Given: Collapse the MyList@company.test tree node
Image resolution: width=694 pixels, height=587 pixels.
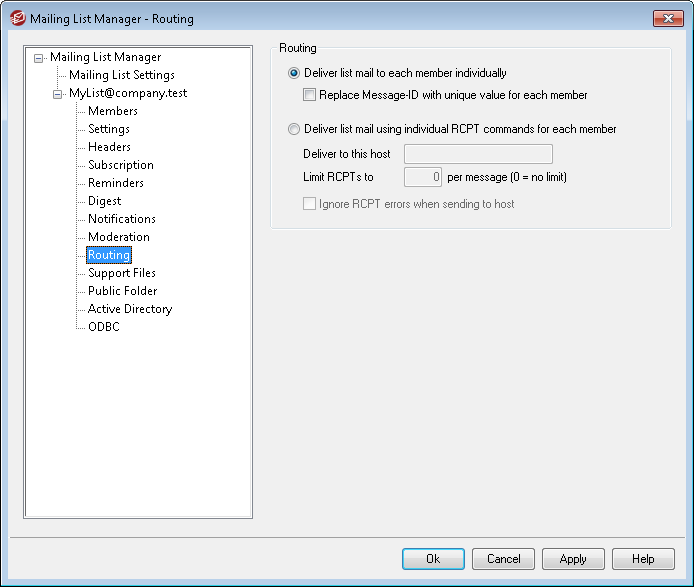Looking at the screenshot, I should (58, 94).
